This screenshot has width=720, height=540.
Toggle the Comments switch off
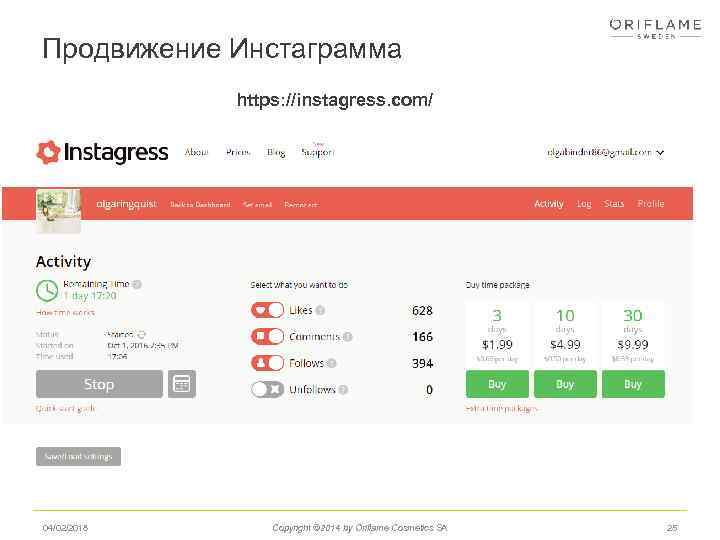(x=268, y=337)
